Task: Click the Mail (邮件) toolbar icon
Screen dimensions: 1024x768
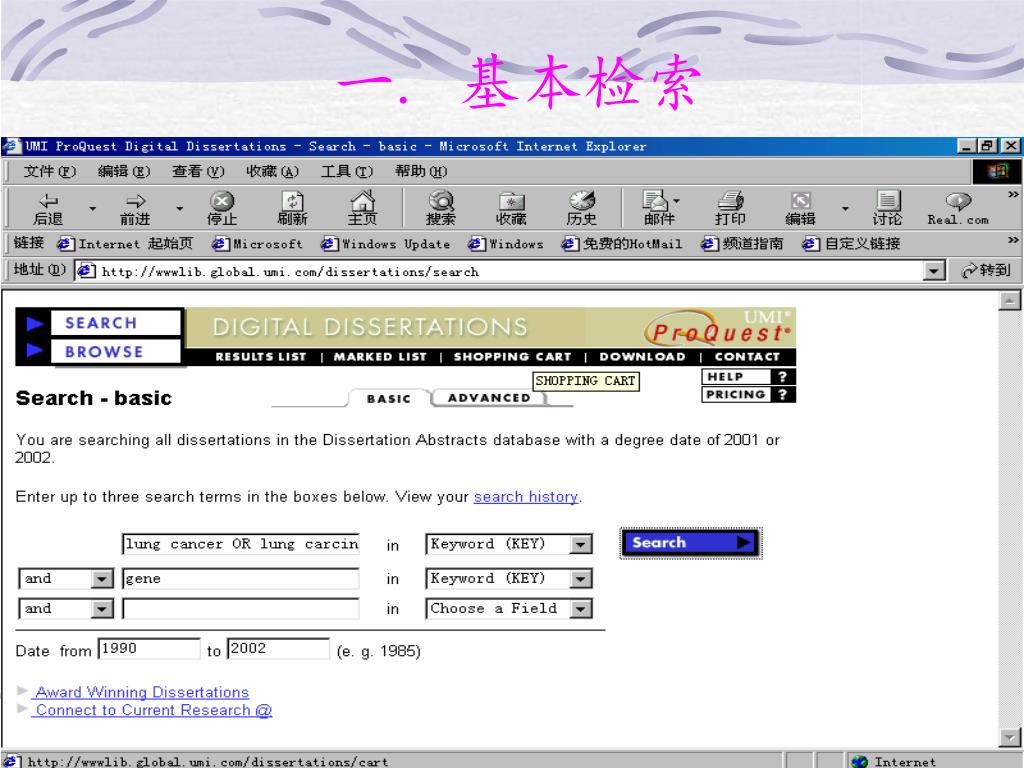Action: point(658,208)
